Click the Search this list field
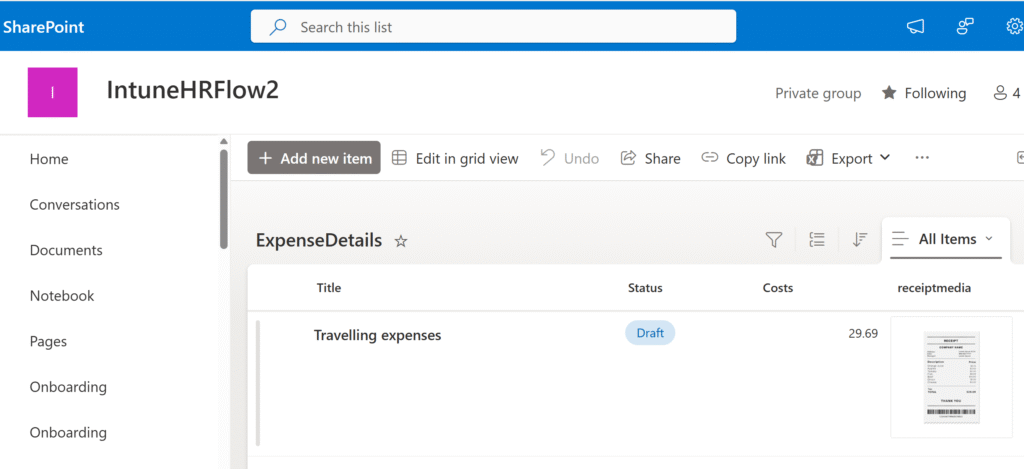Viewport: 1024px width, 469px height. (493, 27)
